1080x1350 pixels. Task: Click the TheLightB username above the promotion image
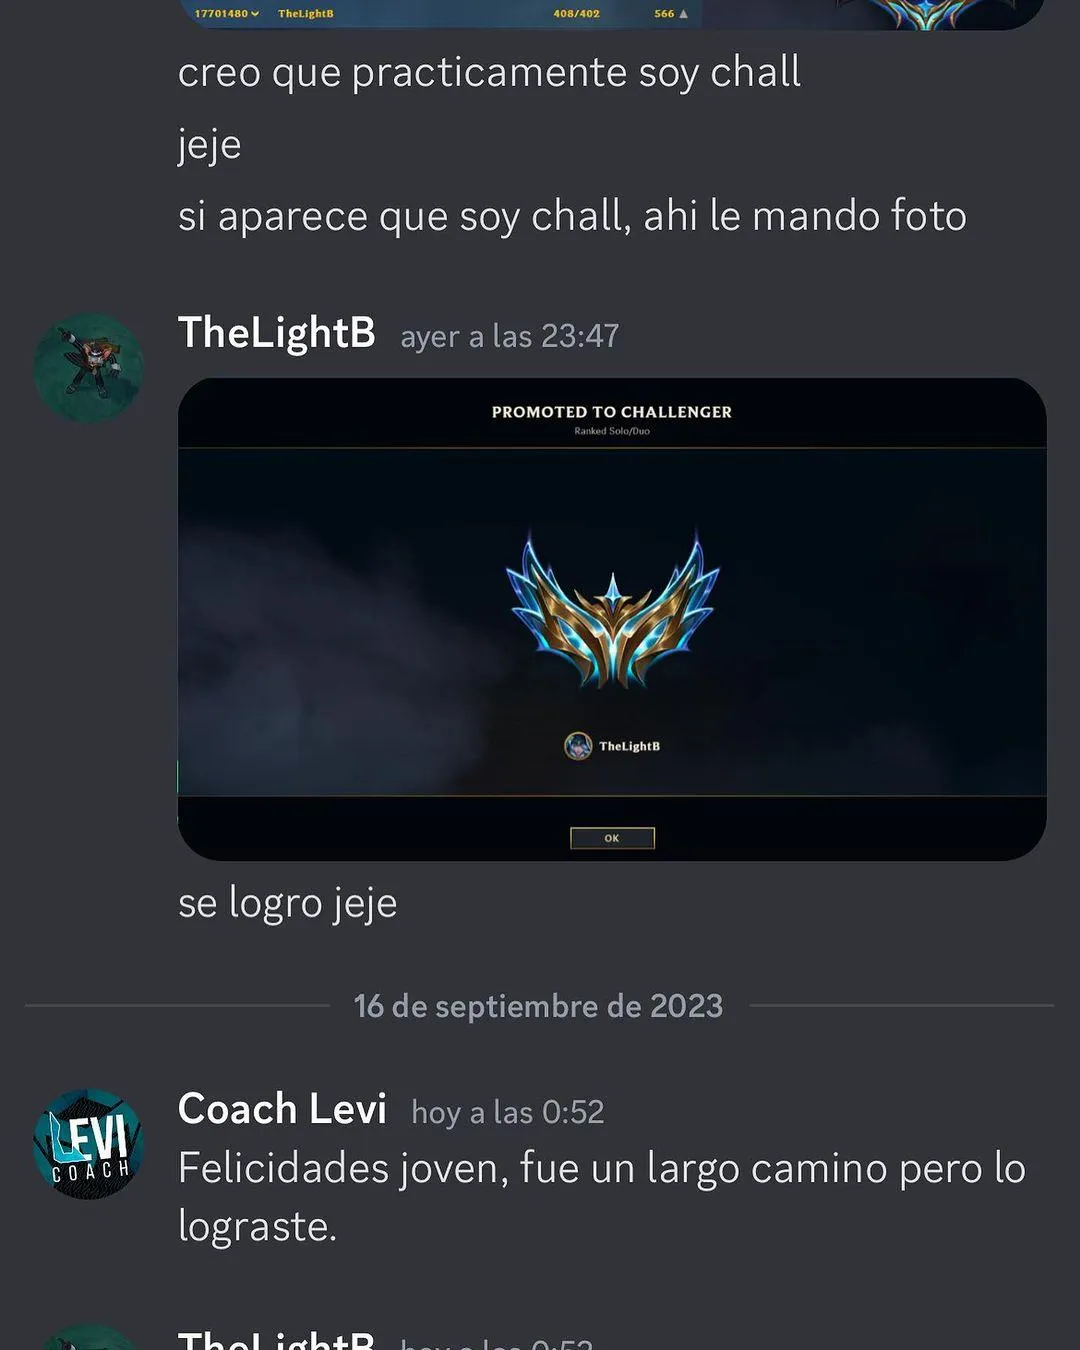277,333
